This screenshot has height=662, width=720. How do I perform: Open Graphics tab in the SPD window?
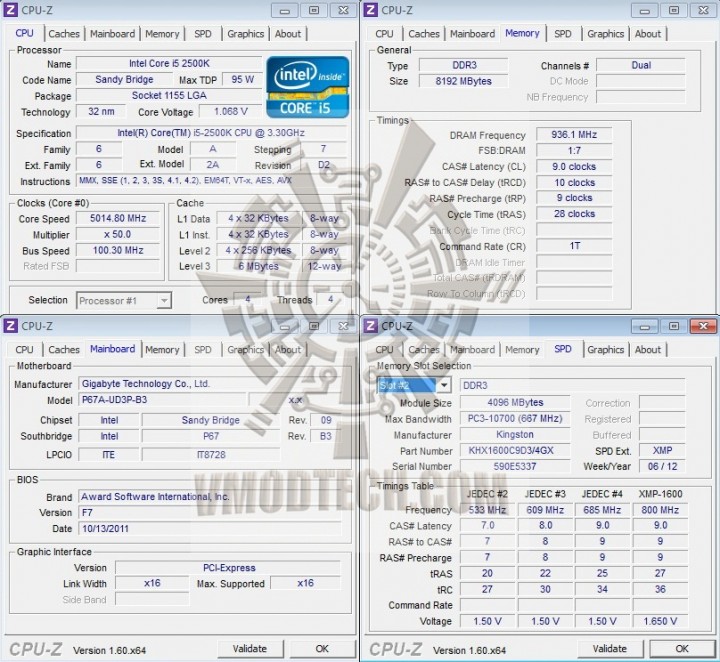tap(606, 350)
